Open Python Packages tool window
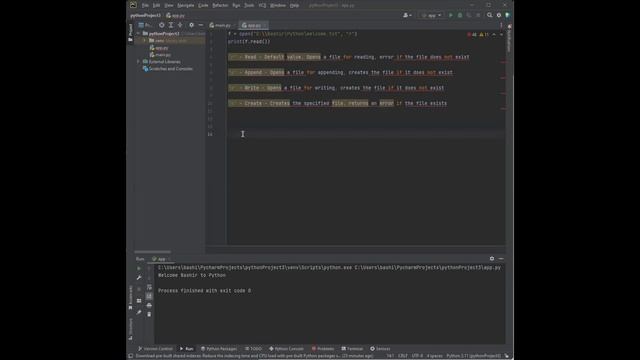The height and width of the screenshot is (360, 640). (x=219, y=349)
